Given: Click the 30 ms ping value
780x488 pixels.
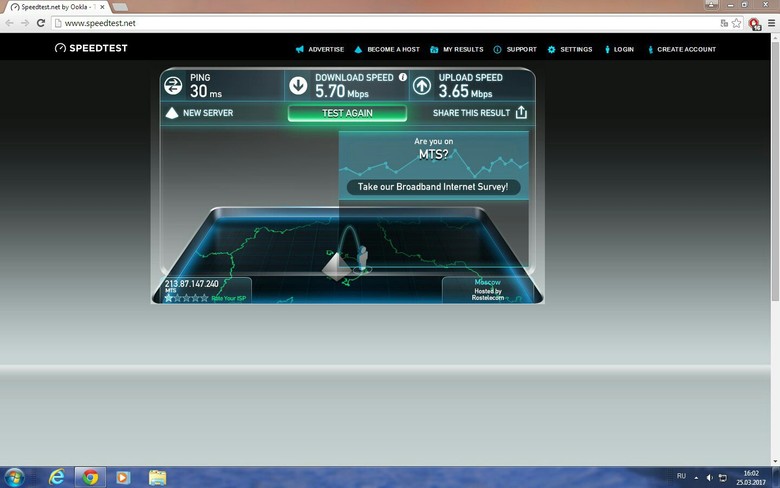Looking at the screenshot, I should click(205, 91).
